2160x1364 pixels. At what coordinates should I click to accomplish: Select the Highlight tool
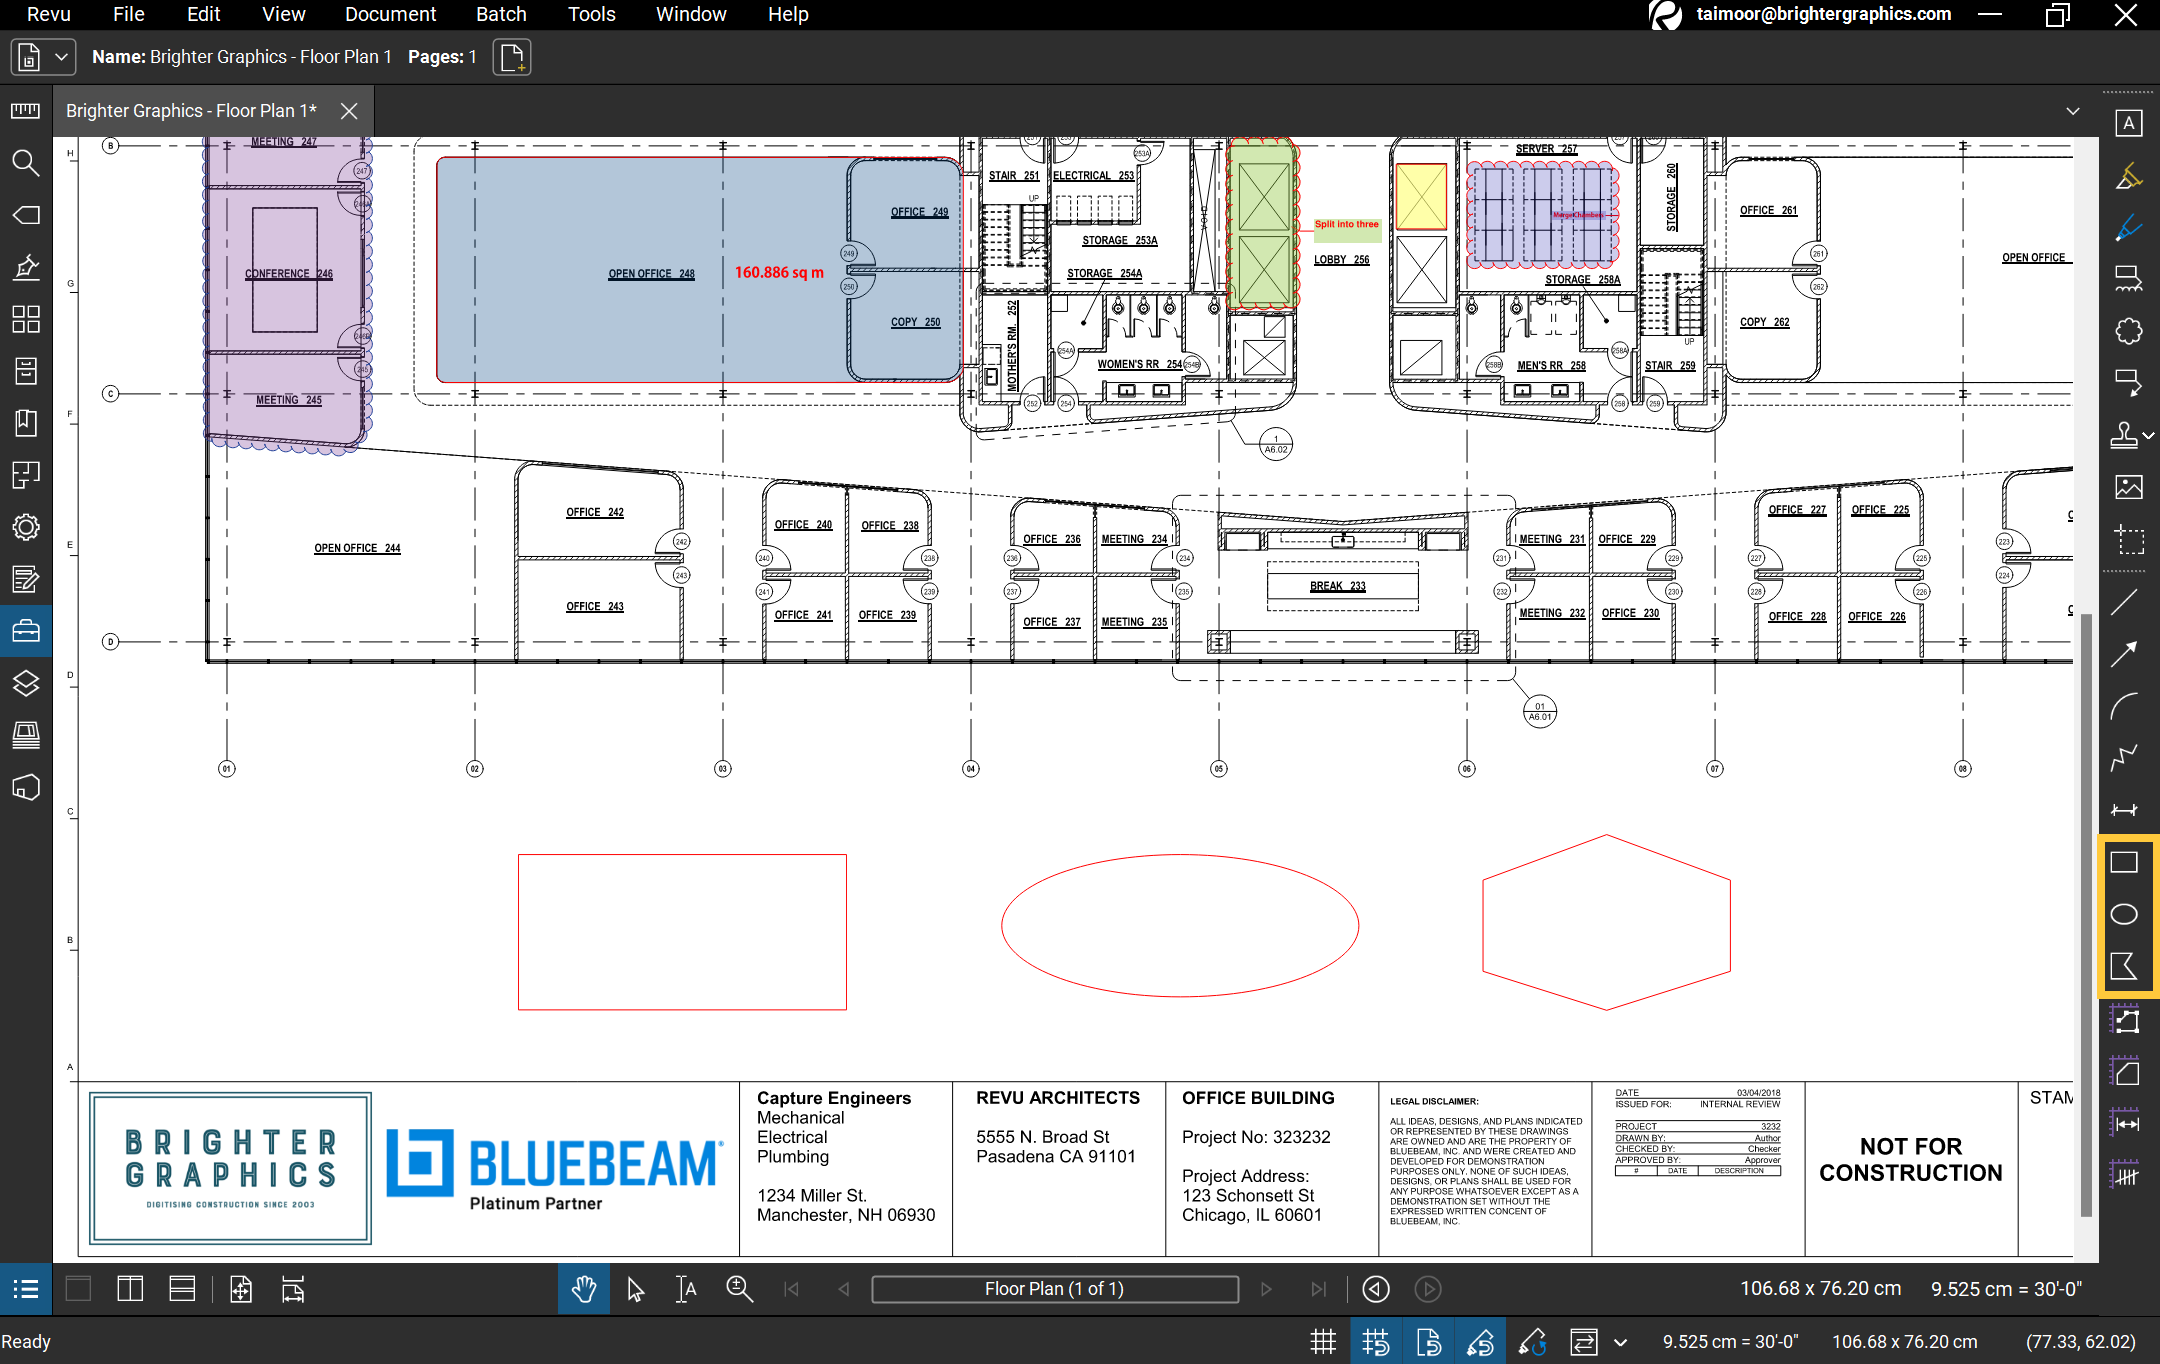tap(2128, 176)
